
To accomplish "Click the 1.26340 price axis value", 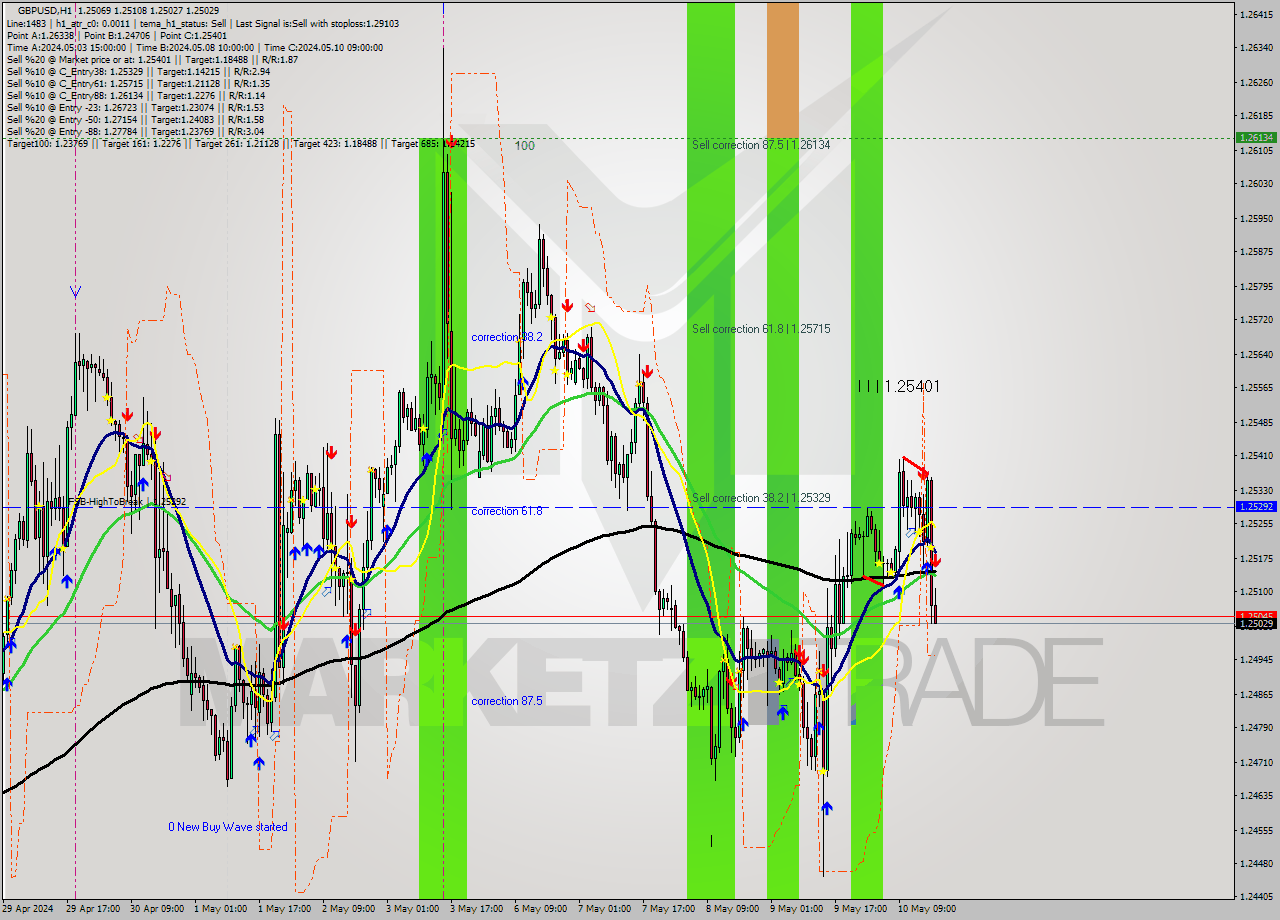I will [x=1256, y=48].
